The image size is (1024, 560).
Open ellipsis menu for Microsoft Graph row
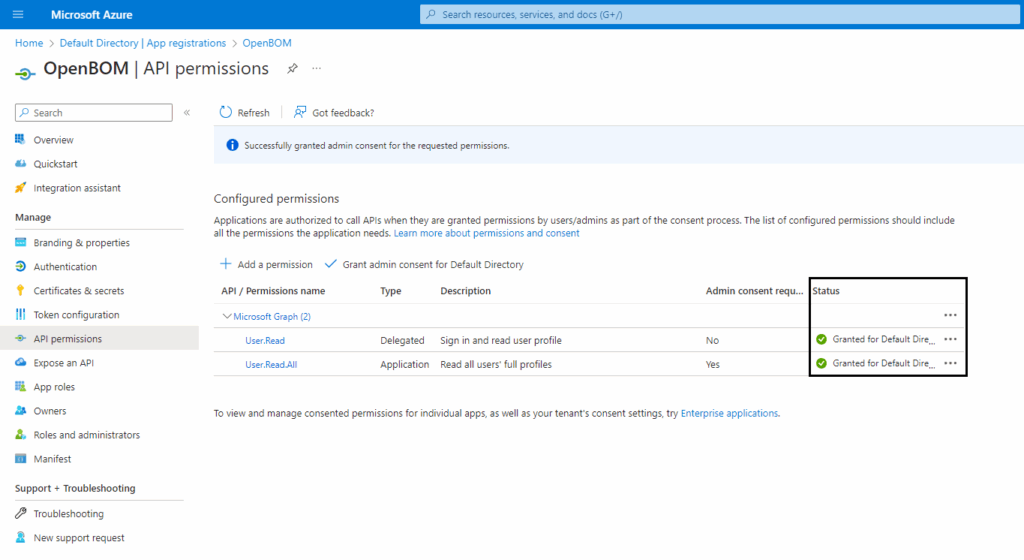950,315
